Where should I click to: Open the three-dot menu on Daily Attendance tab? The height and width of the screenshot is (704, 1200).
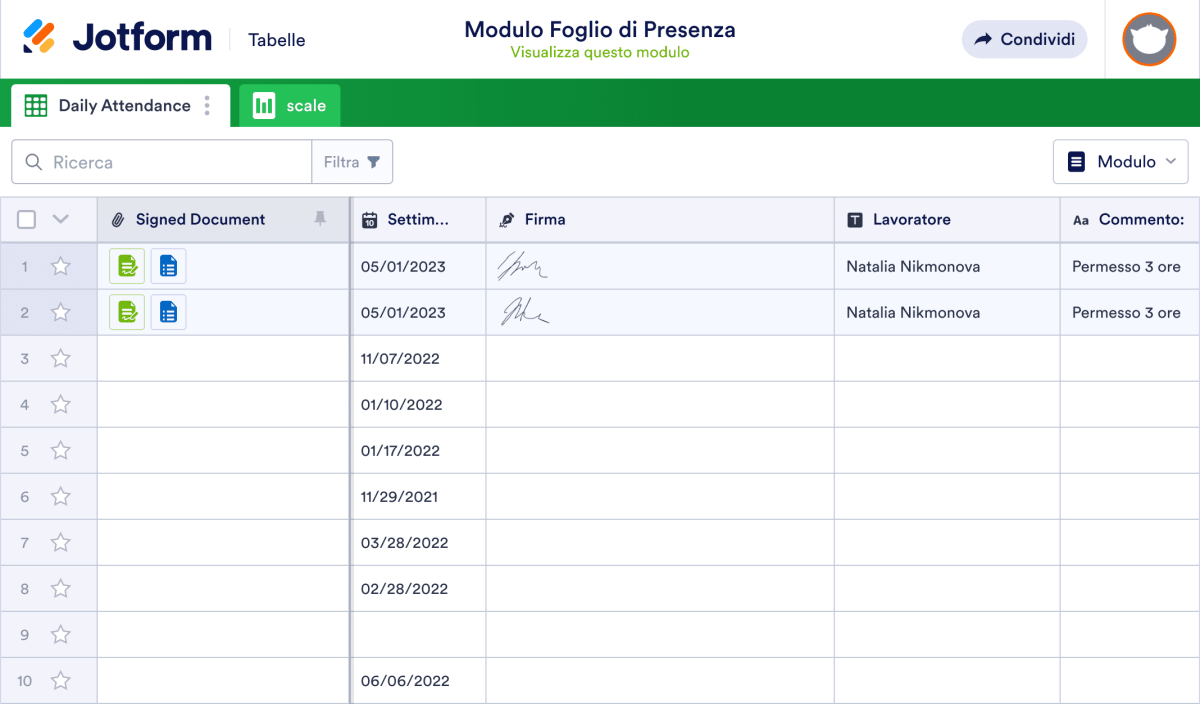tap(207, 105)
